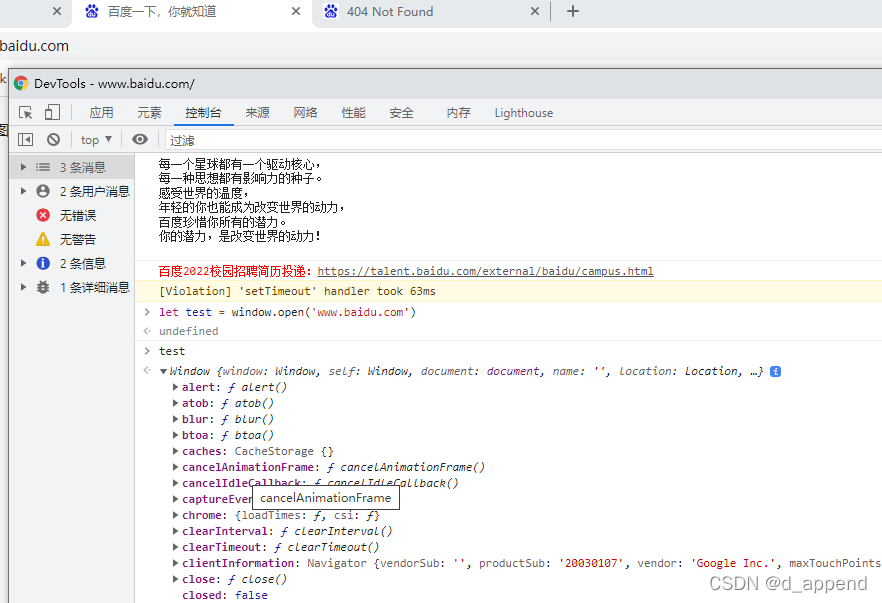Collapse the Window object tree
882x603 pixels.
point(163,371)
